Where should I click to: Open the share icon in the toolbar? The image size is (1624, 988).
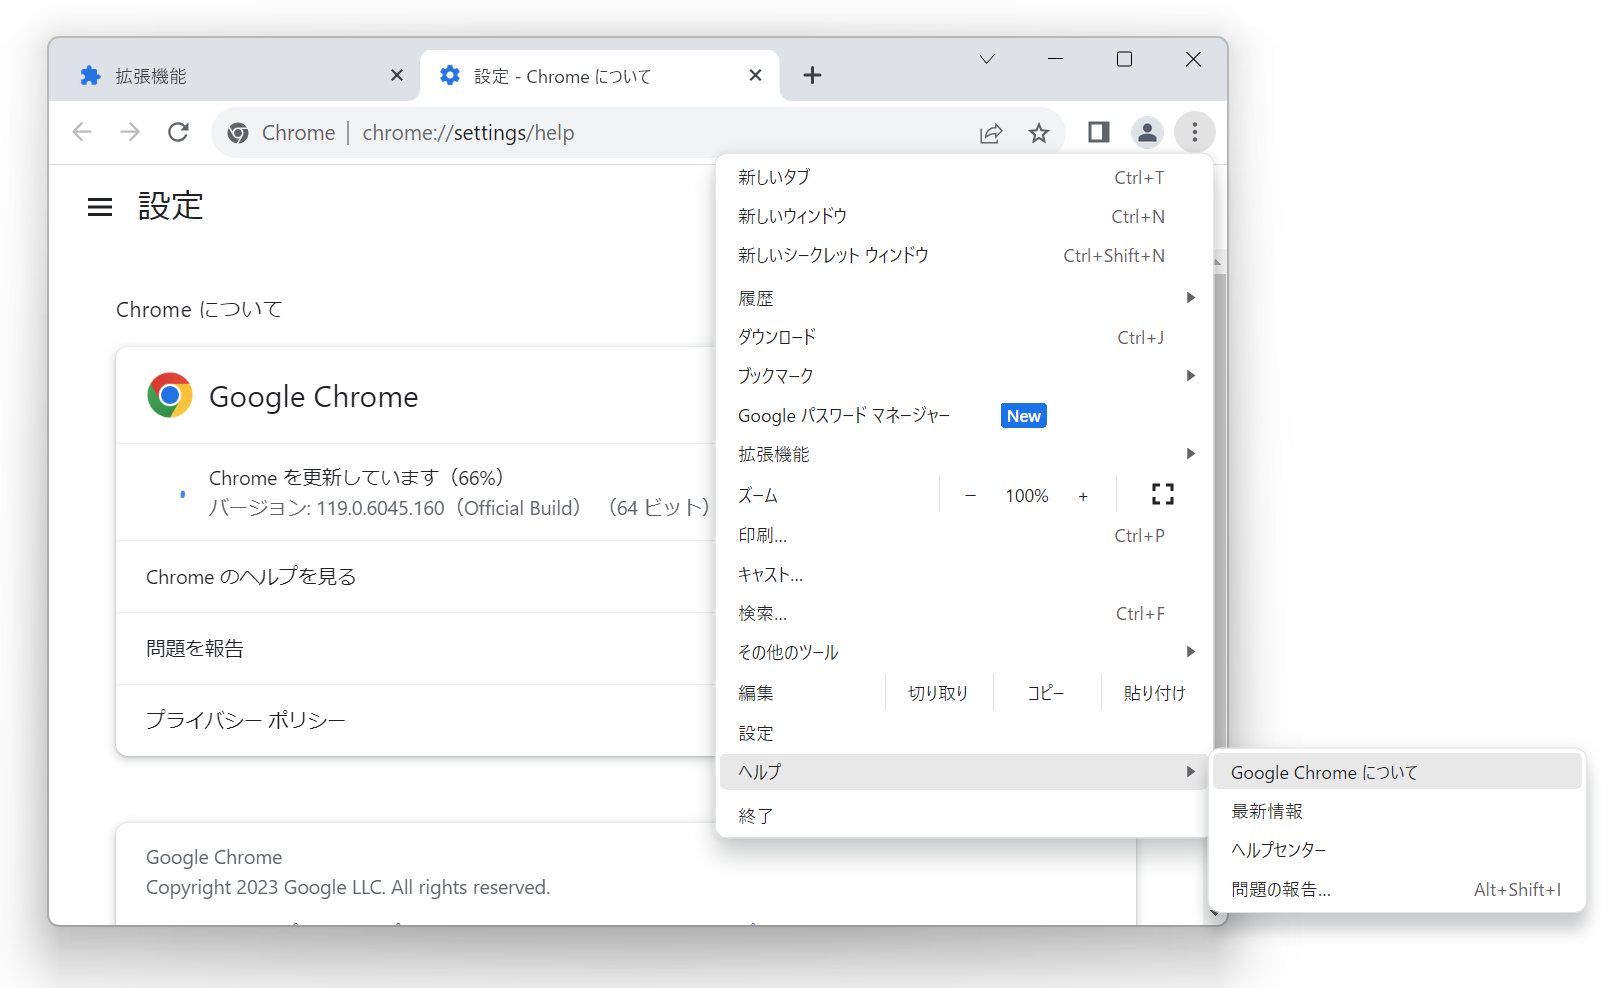(991, 132)
